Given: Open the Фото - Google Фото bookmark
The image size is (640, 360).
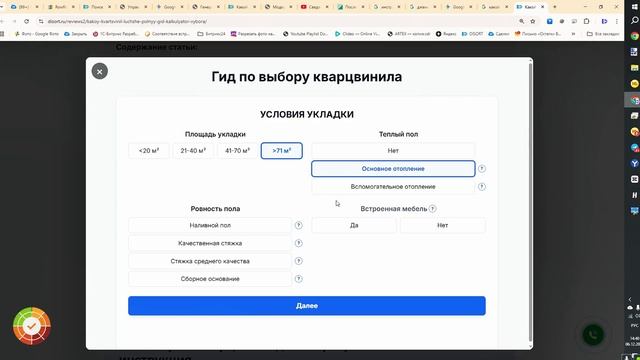Looking at the screenshot, I should pyautogui.click(x=37, y=34).
